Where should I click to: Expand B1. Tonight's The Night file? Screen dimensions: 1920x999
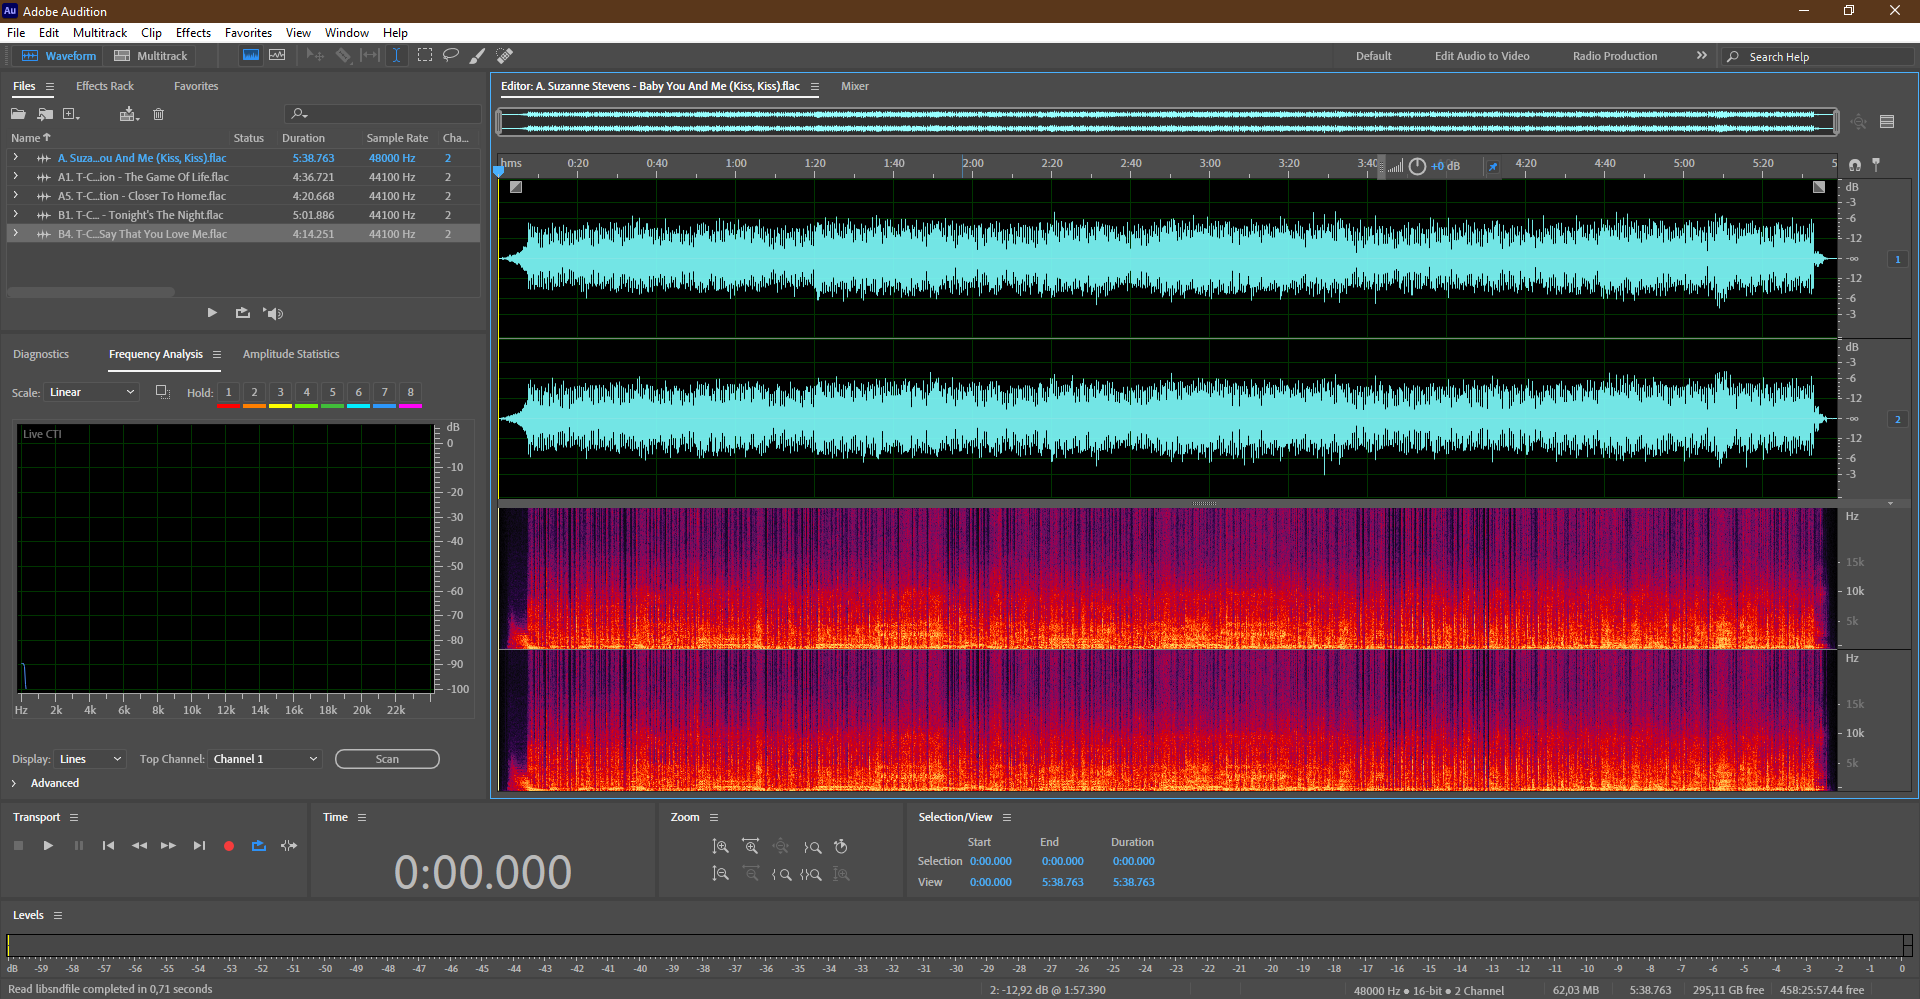coord(16,214)
